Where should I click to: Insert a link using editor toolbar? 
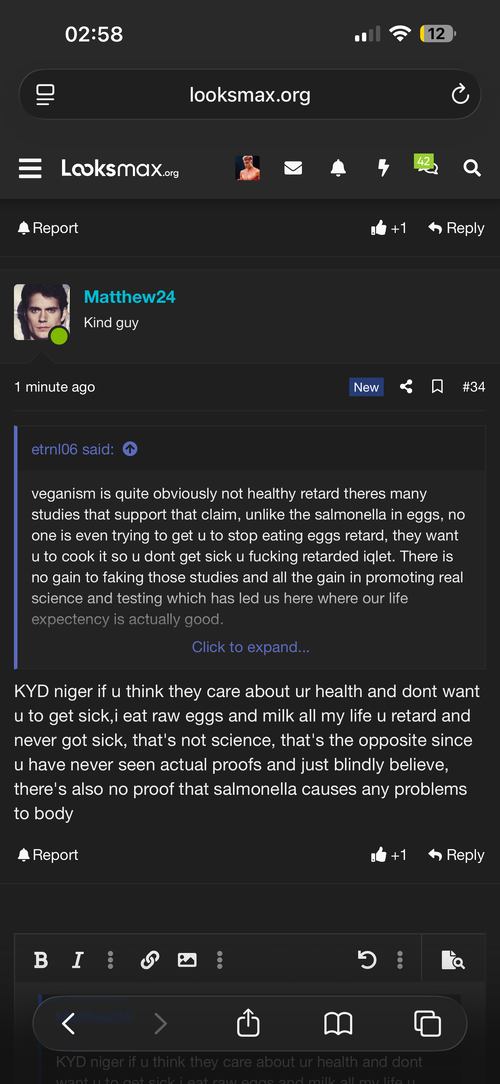(x=150, y=960)
